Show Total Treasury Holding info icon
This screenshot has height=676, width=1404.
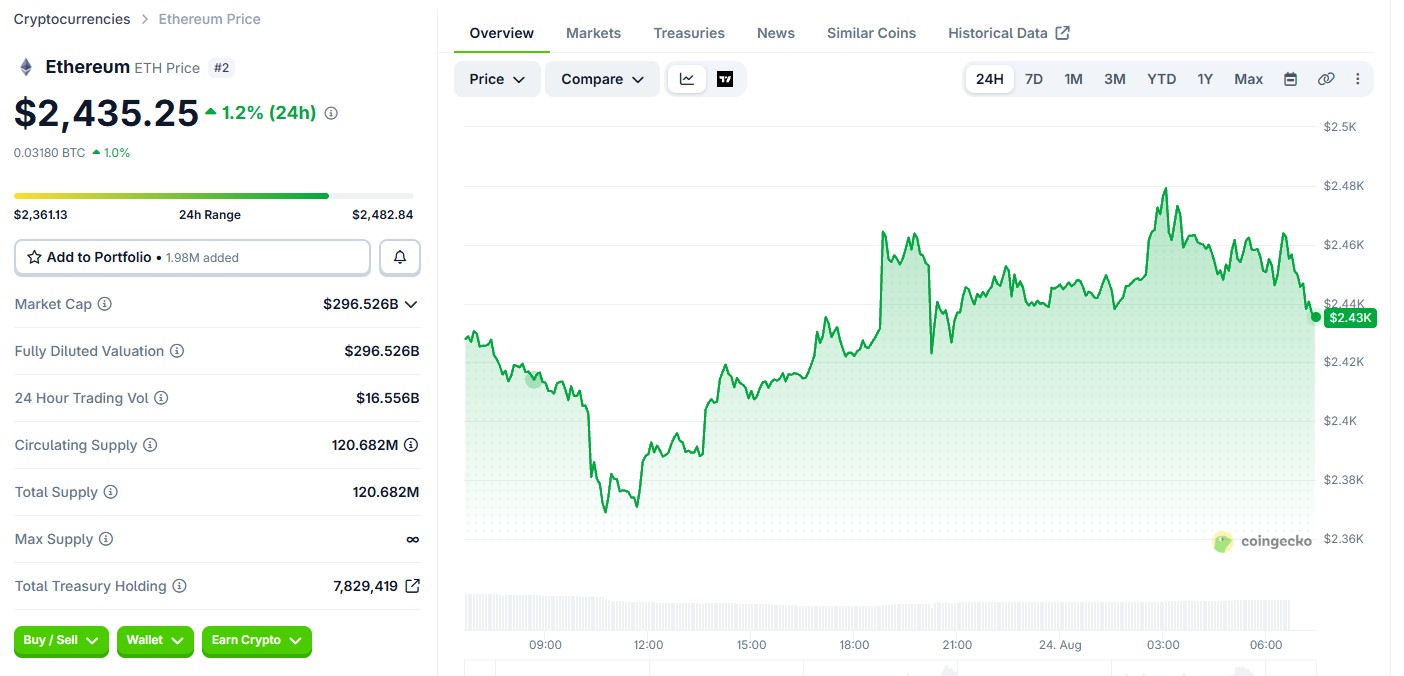(x=179, y=586)
